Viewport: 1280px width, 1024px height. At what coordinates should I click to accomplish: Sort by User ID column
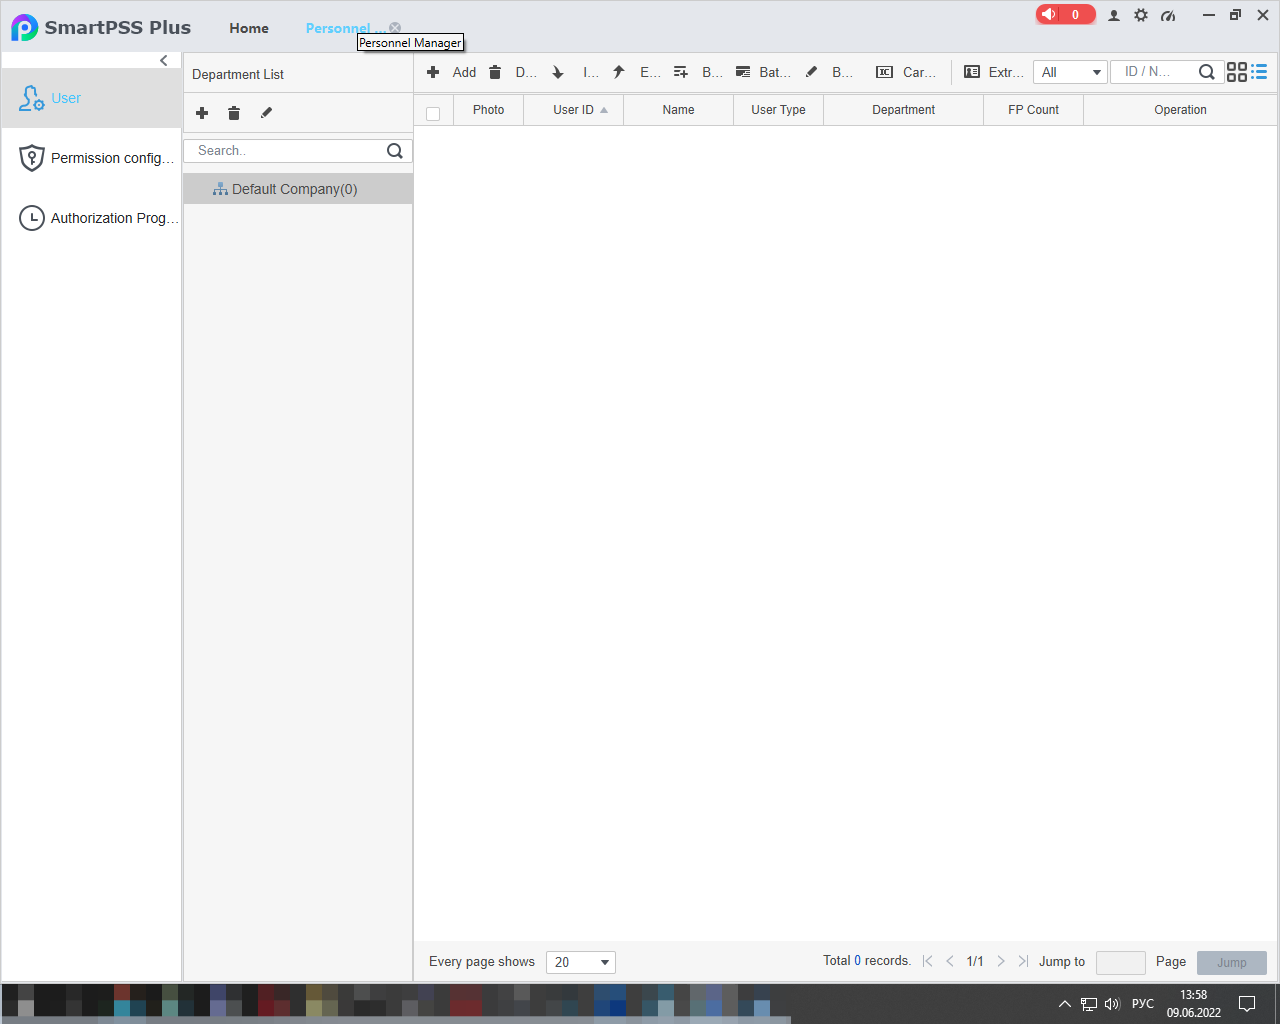tap(574, 110)
